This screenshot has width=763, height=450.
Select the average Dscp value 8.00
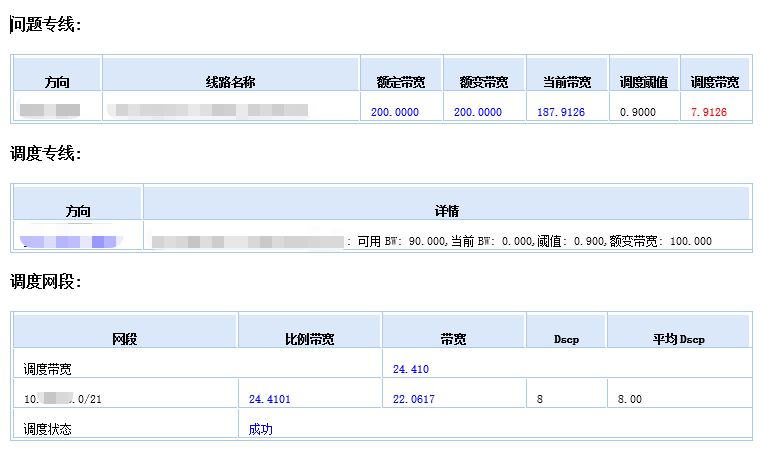coord(629,399)
